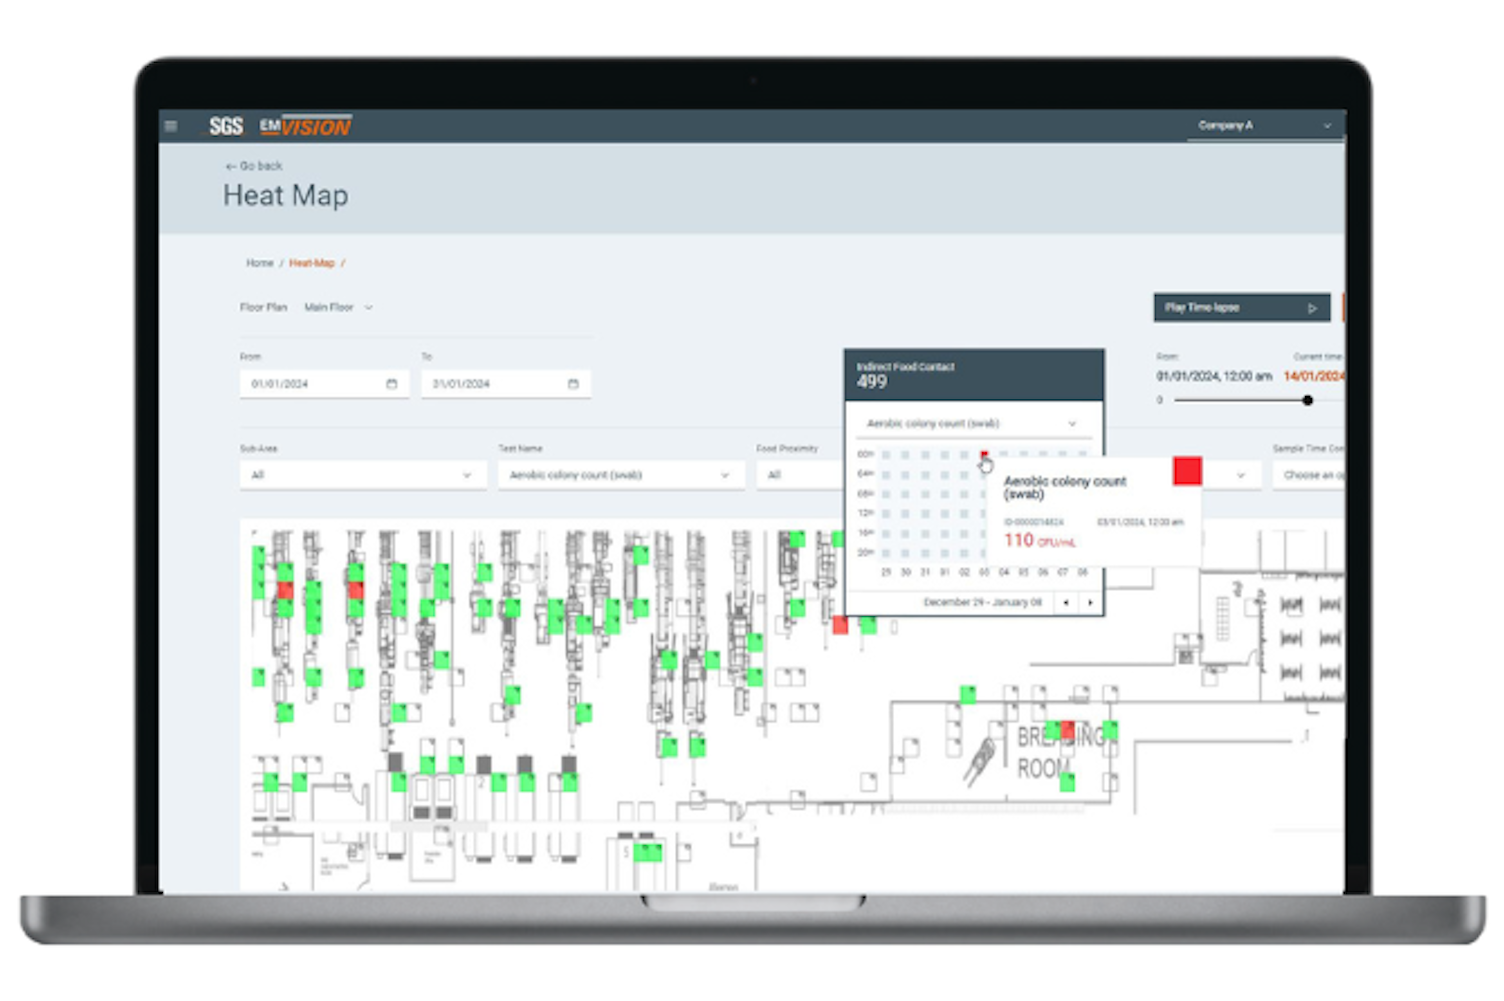The width and height of the screenshot is (1504, 1001).
Task: Expand the Aerobic colony count dropdown in the panel
Action: [x=1072, y=423]
